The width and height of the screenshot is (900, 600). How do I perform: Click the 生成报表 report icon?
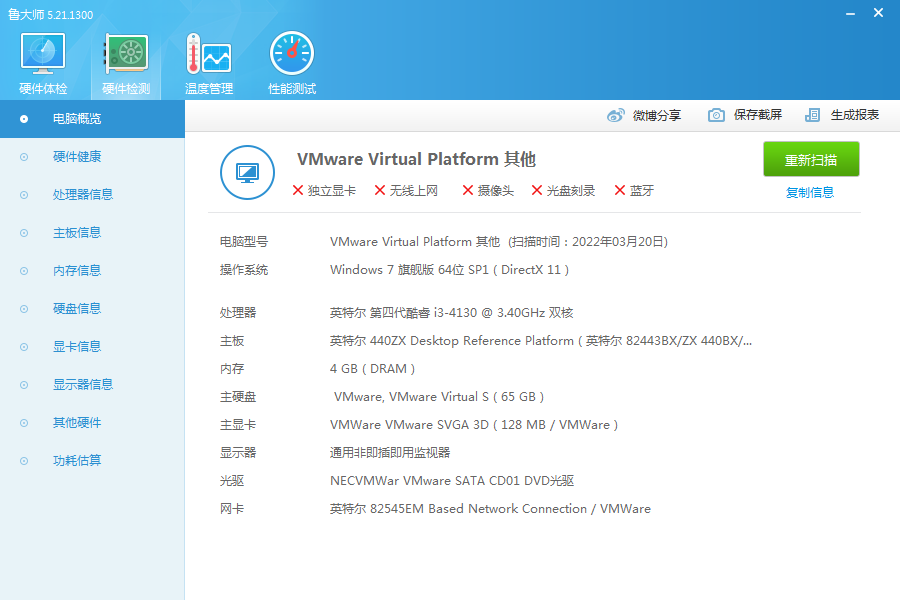click(x=813, y=115)
